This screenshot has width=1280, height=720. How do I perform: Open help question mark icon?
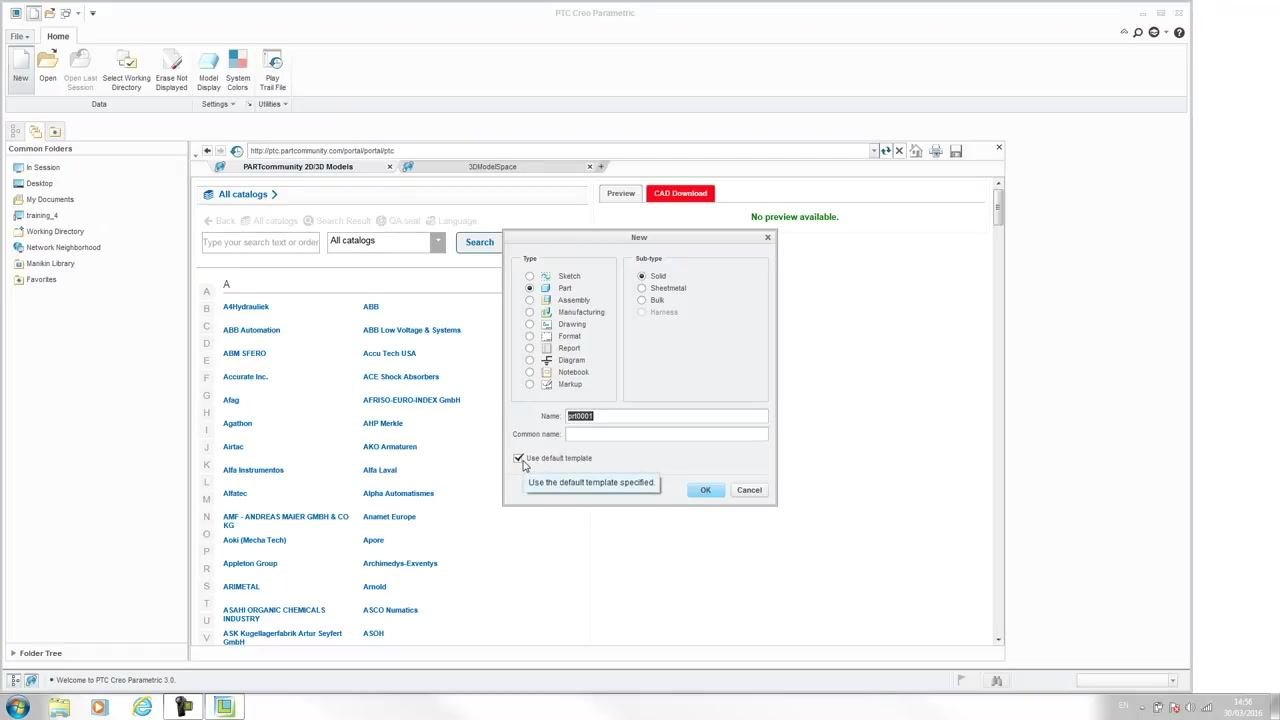[x=1179, y=33]
